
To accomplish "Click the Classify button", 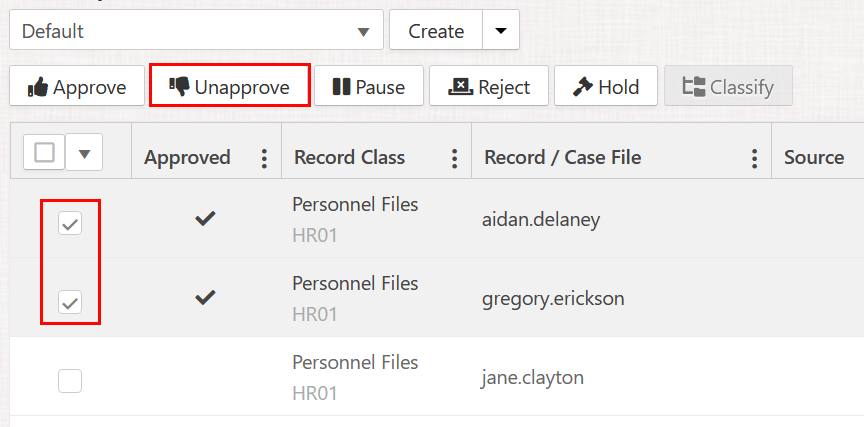I will (728, 87).
